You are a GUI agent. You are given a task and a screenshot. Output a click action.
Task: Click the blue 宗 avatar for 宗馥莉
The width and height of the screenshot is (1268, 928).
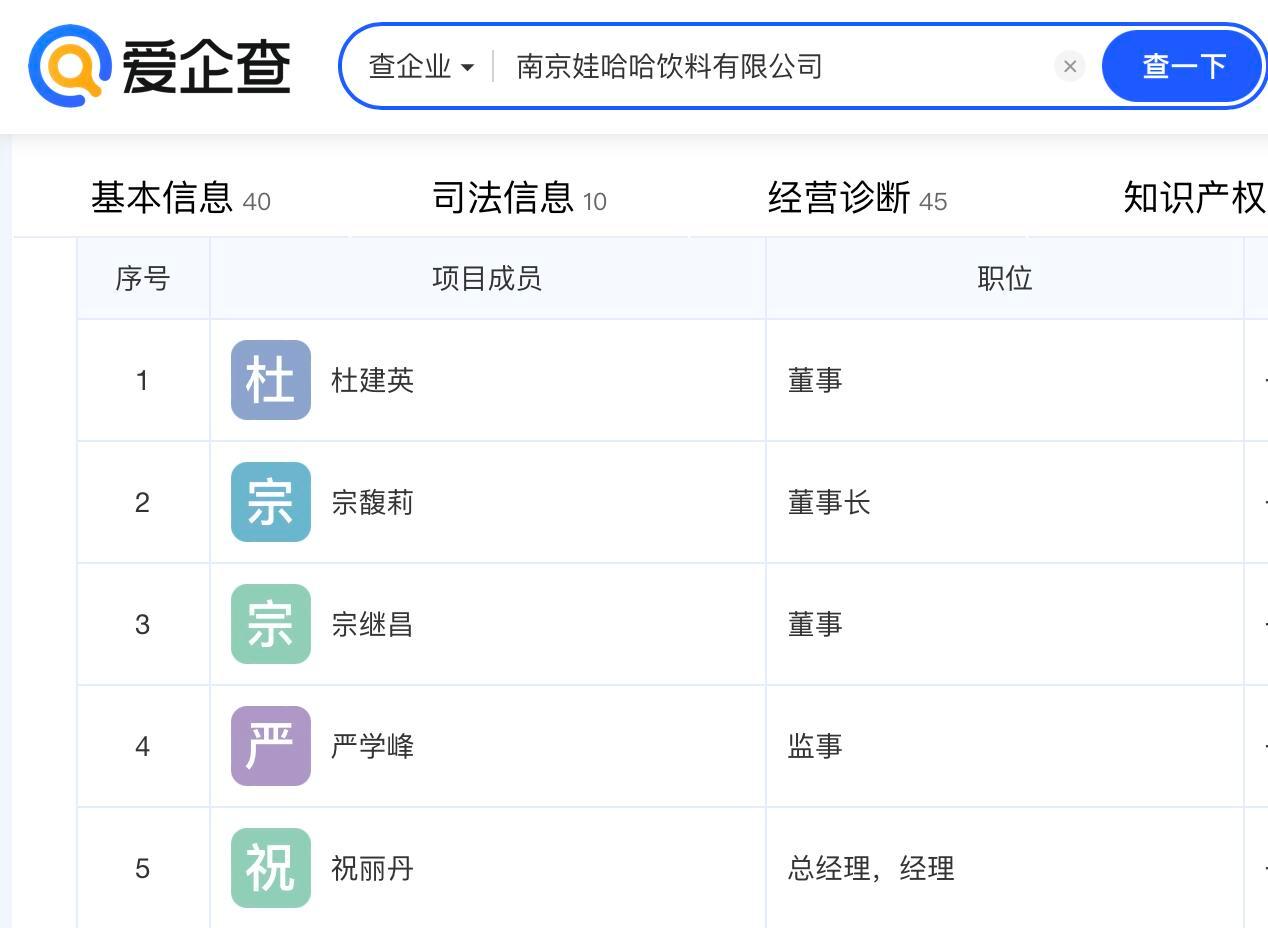[x=271, y=502]
